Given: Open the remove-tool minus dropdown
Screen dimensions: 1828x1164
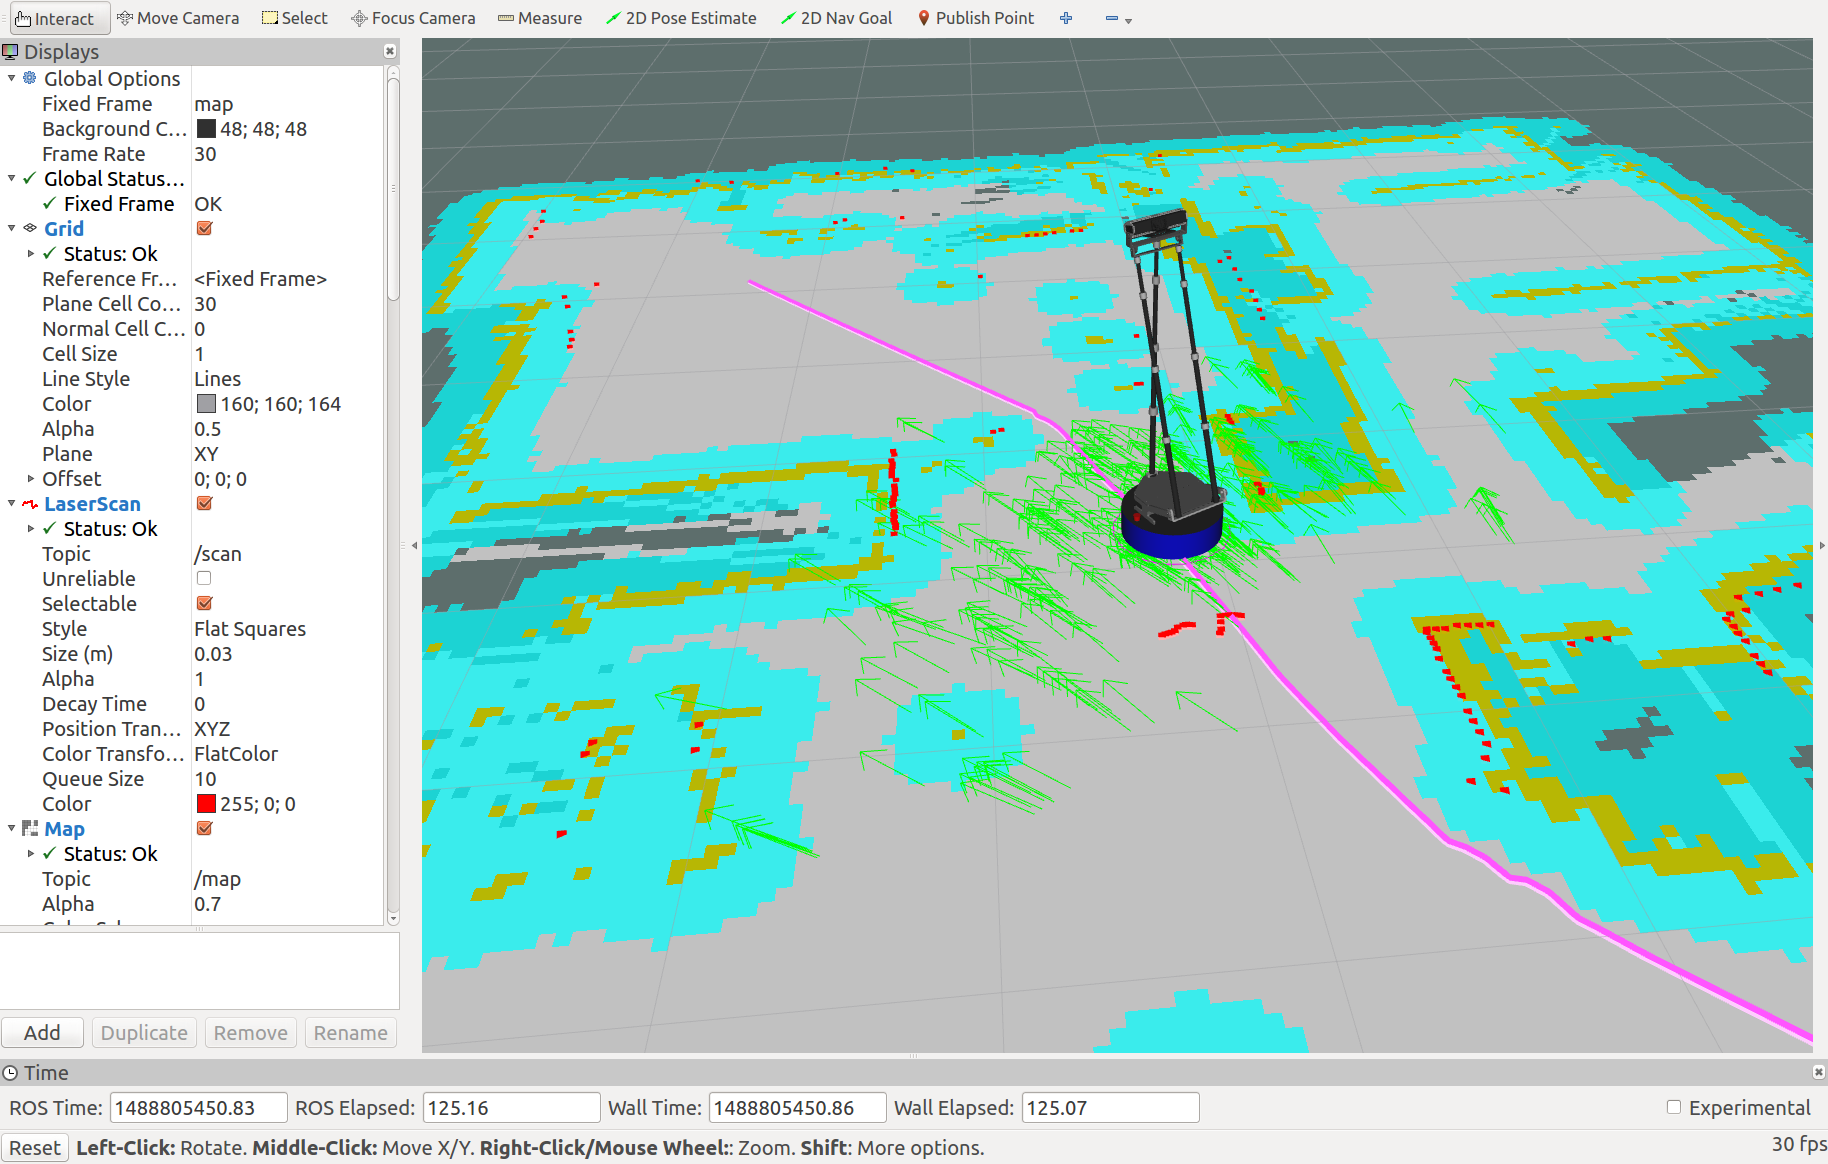Looking at the screenshot, I should tap(1118, 18).
